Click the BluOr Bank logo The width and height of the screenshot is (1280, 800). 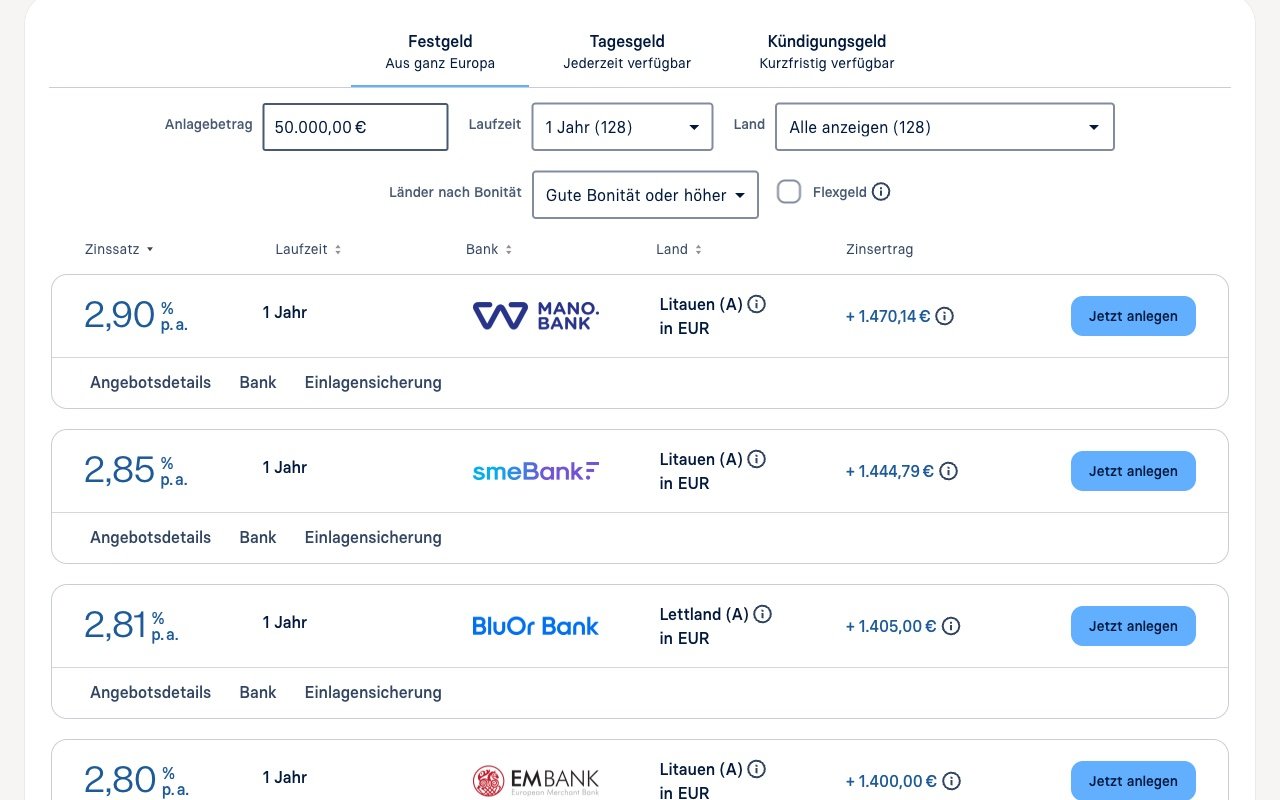coord(536,626)
